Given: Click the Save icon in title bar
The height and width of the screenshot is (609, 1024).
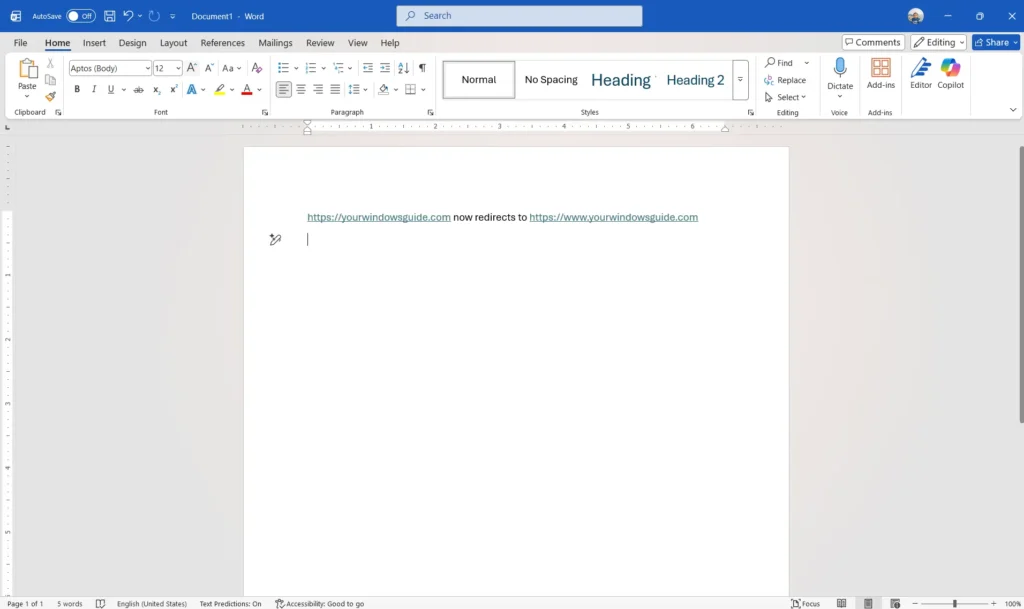Looking at the screenshot, I should pyautogui.click(x=109, y=16).
